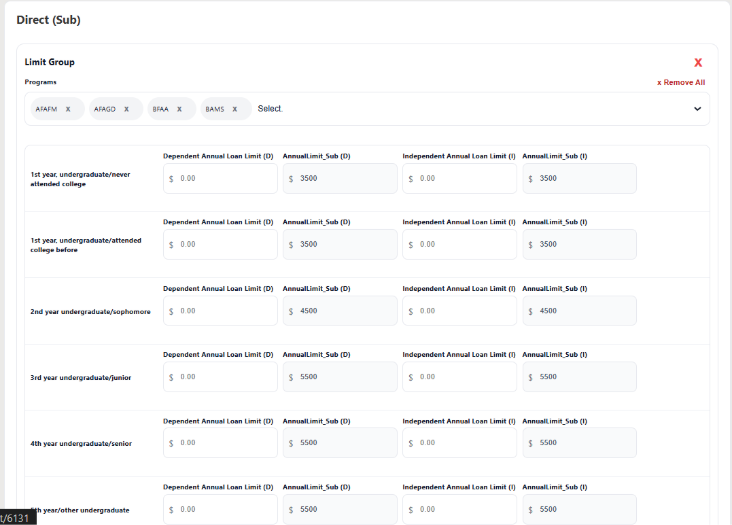Click Dependent Annual Loan Limit for sophomore row

tap(220, 311)
